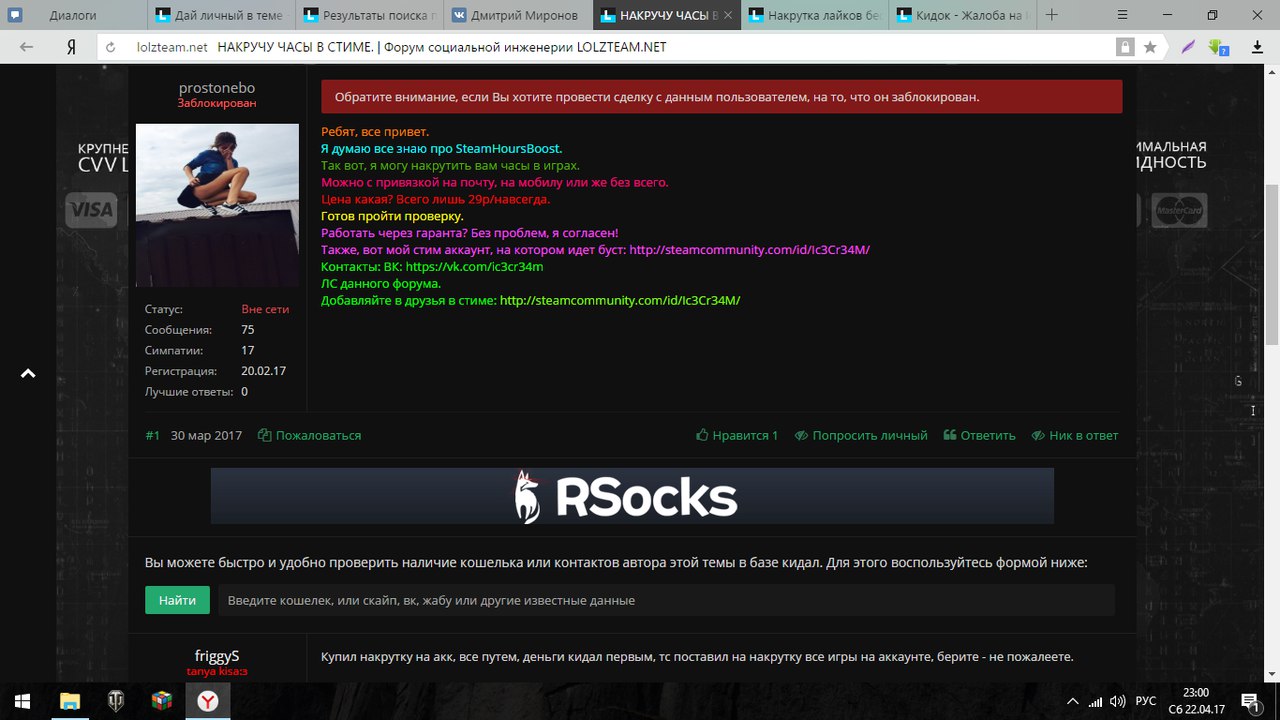Click the purple feather extension icon

1187,47
